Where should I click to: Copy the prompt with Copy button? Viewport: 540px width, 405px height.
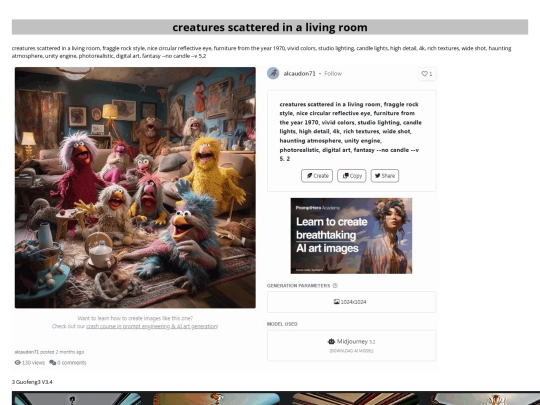[x=352, y=176]
